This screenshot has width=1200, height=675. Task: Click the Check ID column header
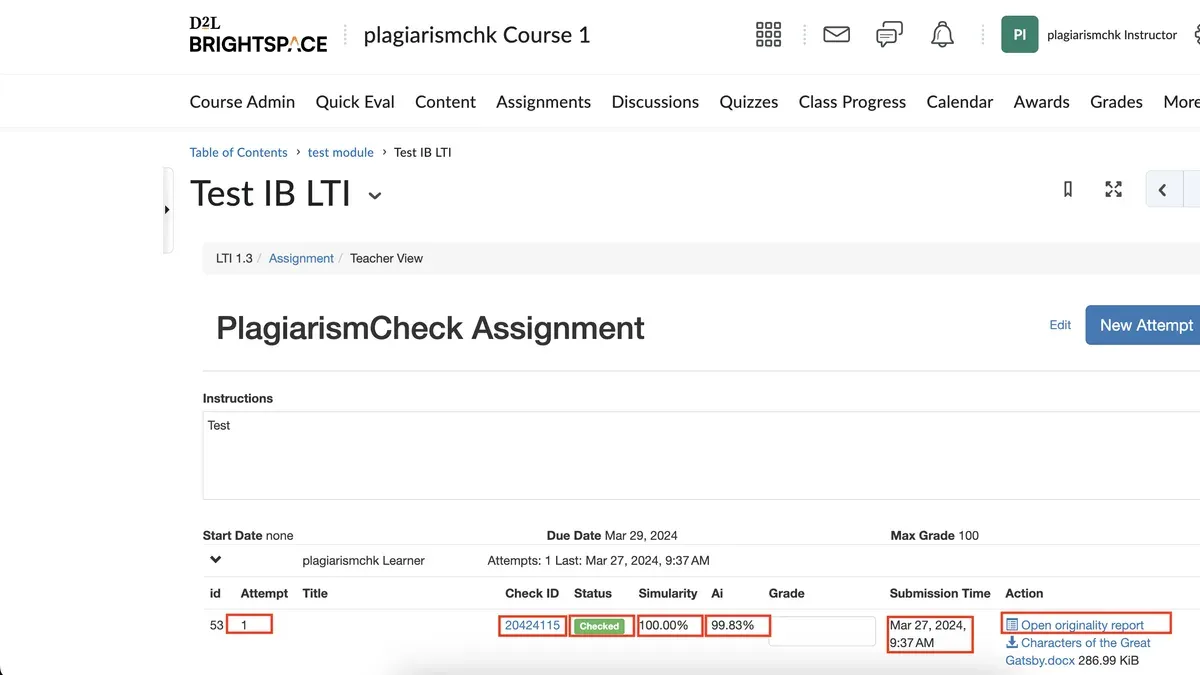point(532,593)
